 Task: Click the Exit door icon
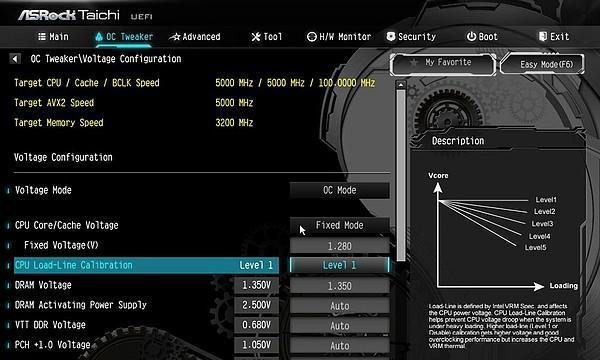pos(543,37)
